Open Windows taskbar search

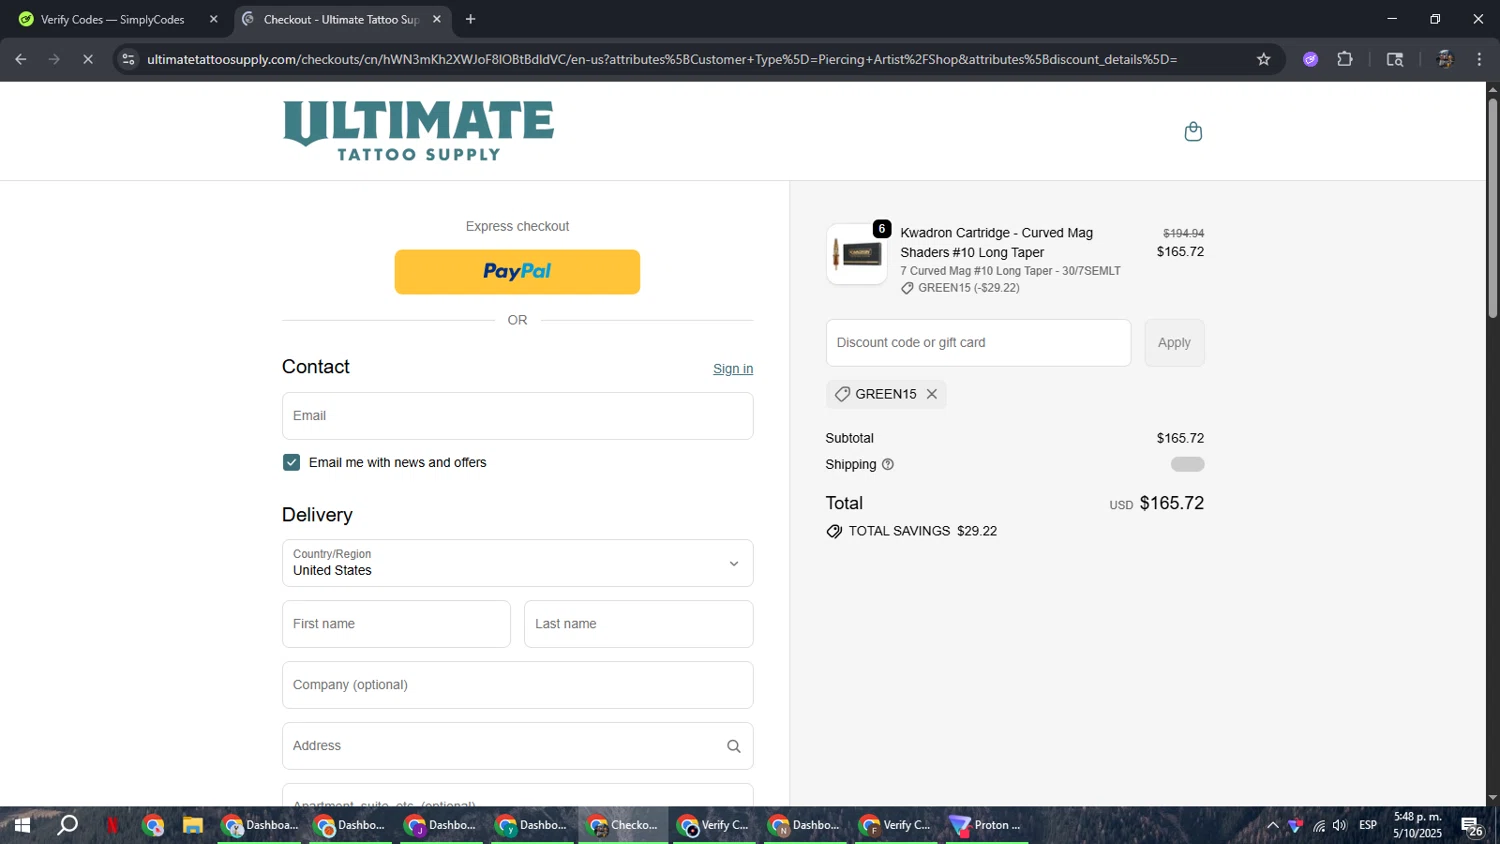pos(67,825)
